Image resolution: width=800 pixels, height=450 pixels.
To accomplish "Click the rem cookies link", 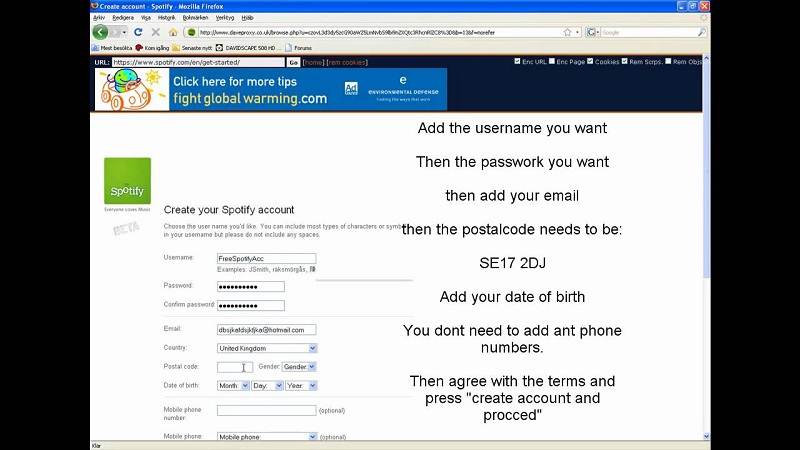I will pos(347,62).
